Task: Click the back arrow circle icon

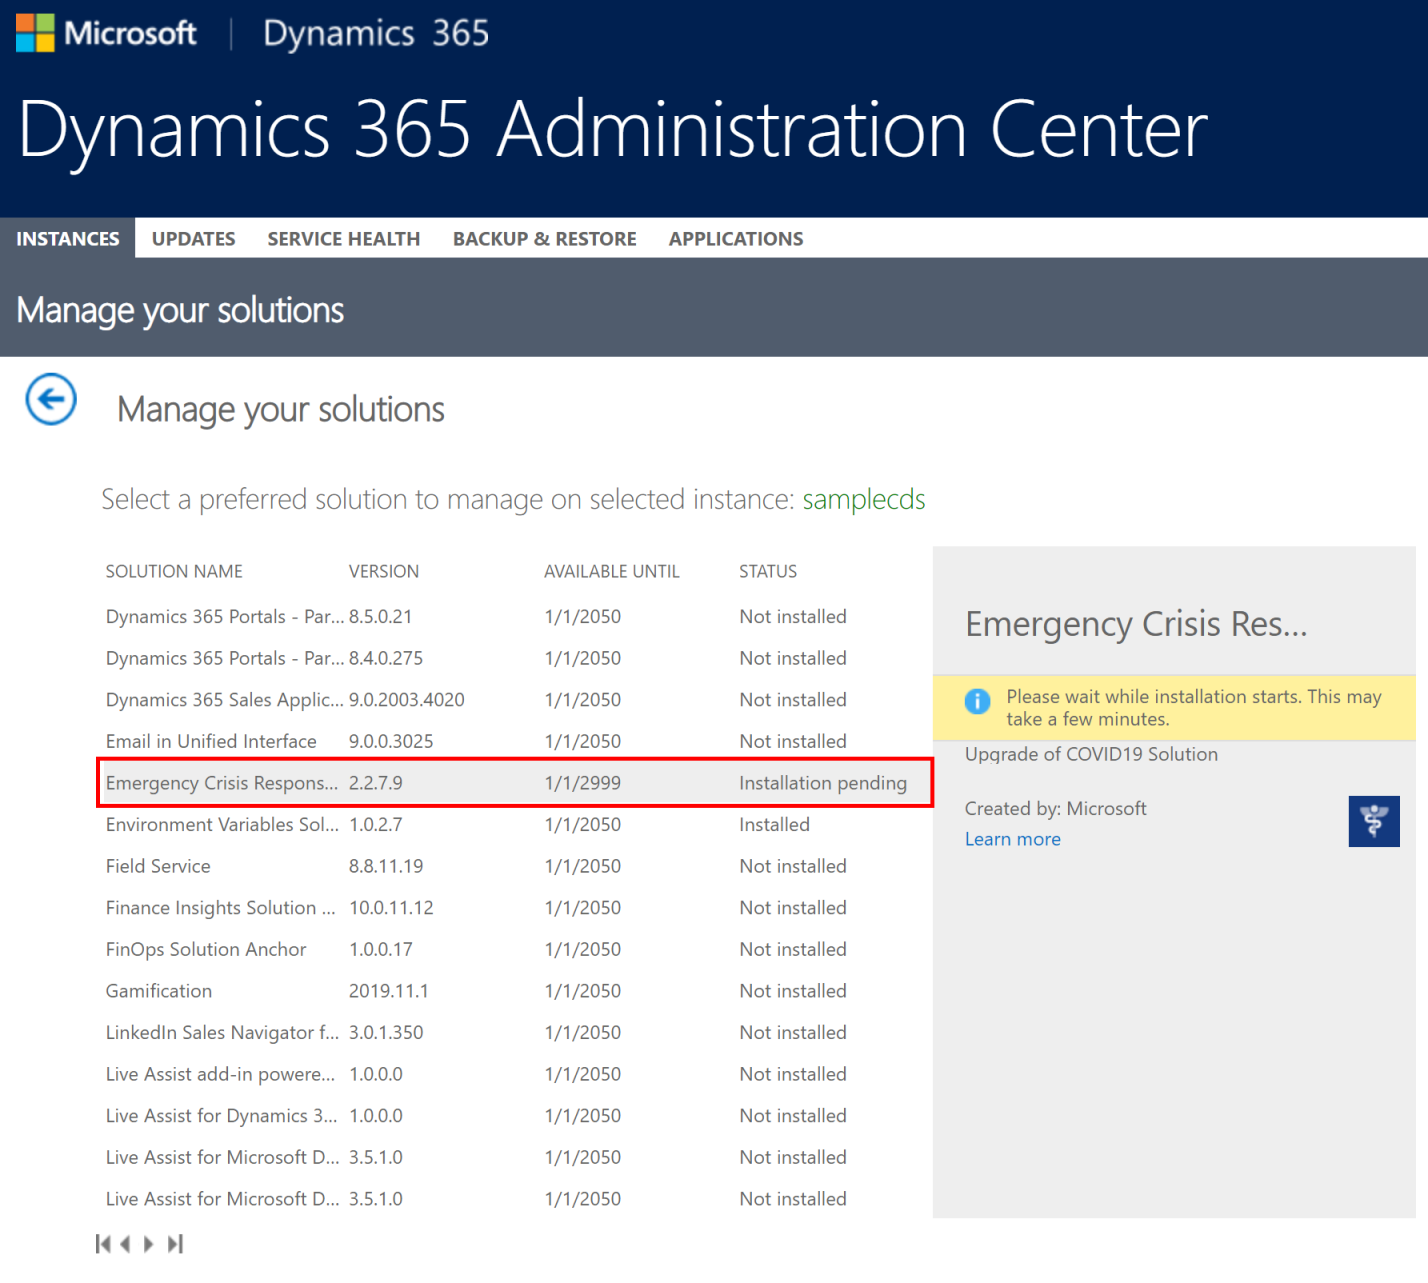Action: pyautogui.click(x=51, y=399)
